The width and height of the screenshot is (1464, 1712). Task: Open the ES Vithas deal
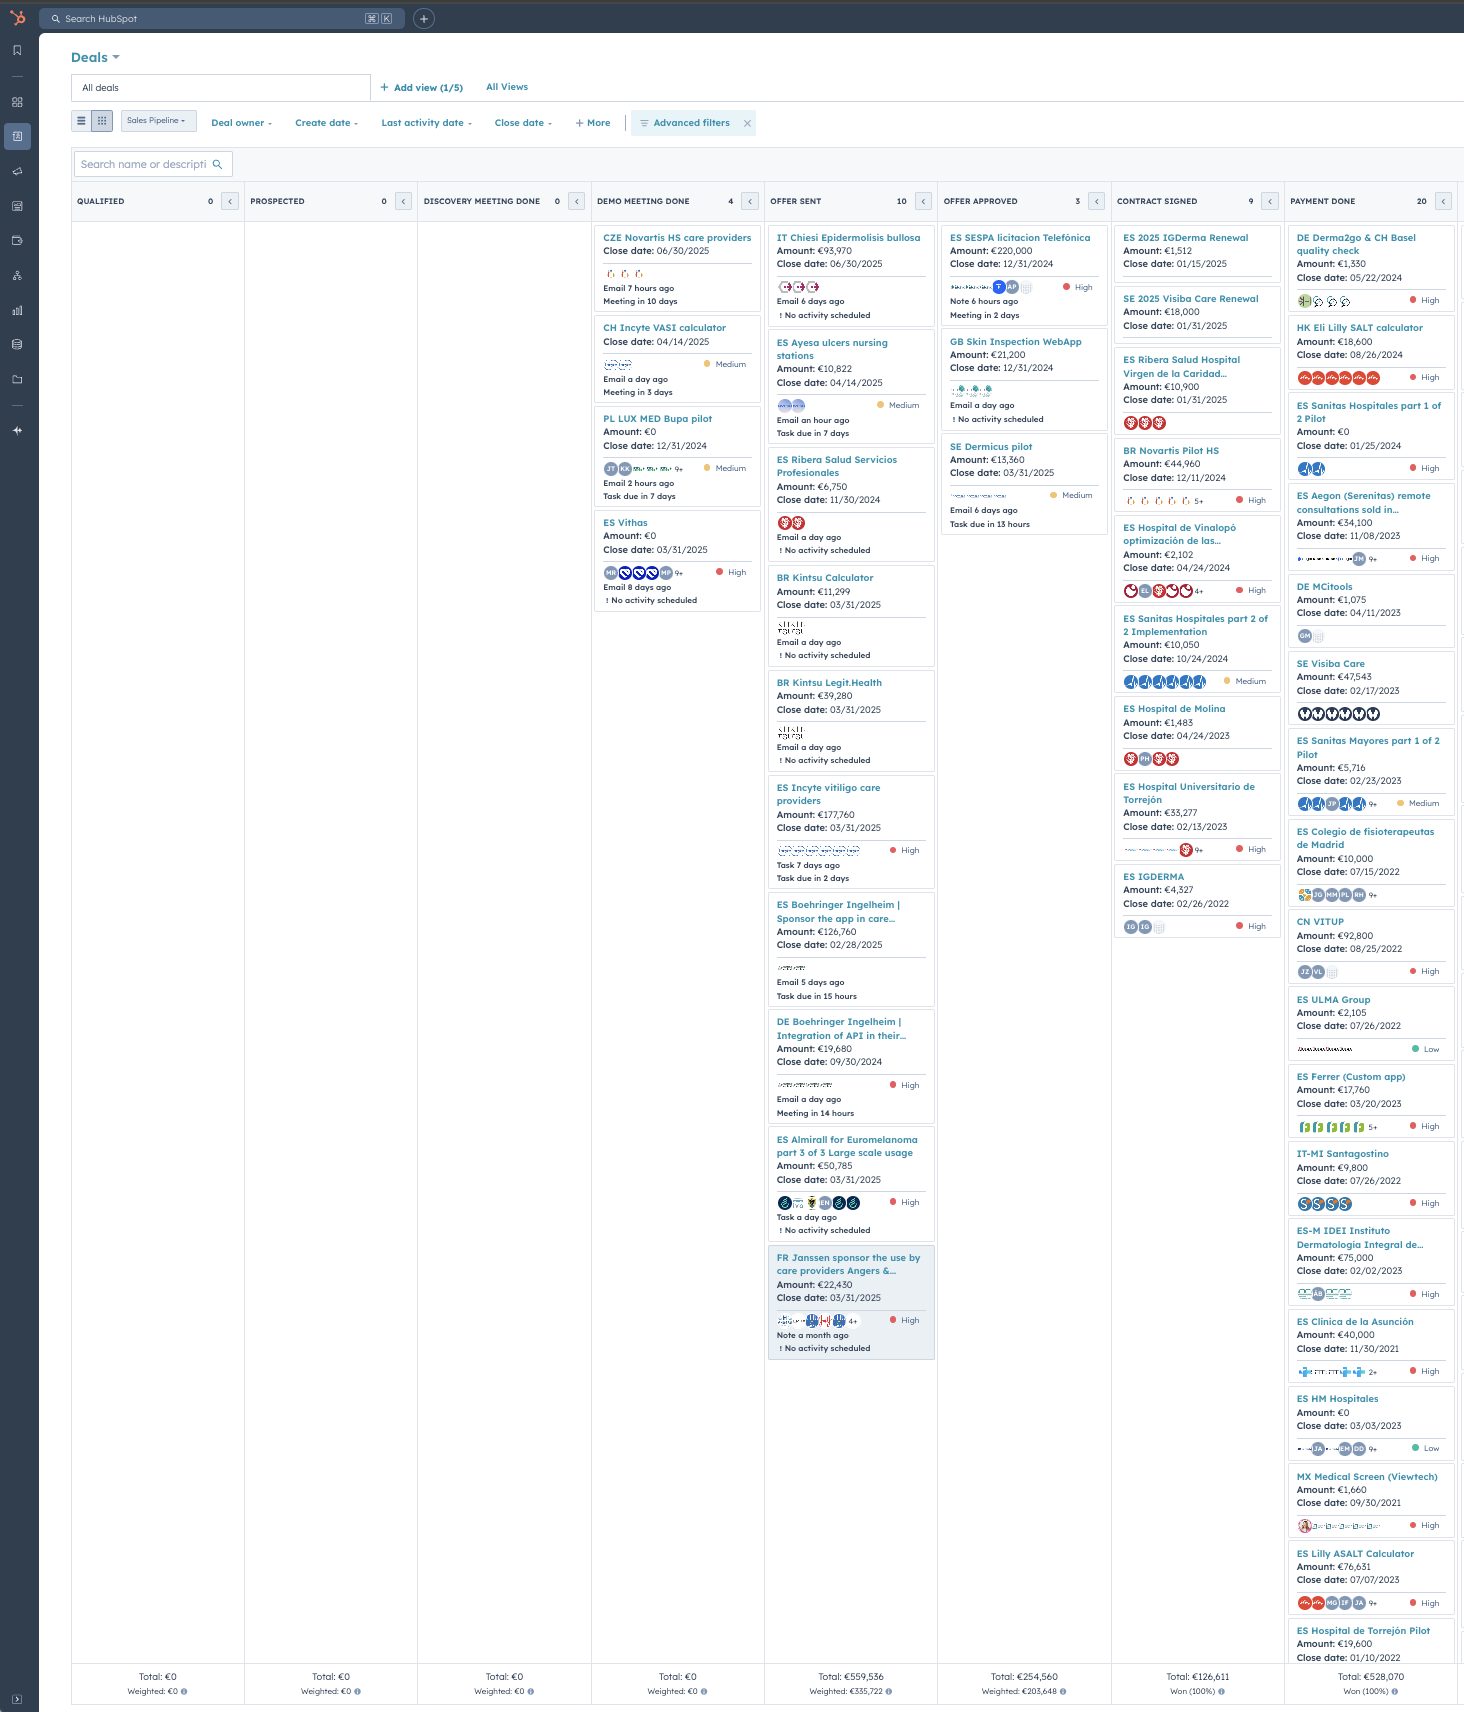625,523
